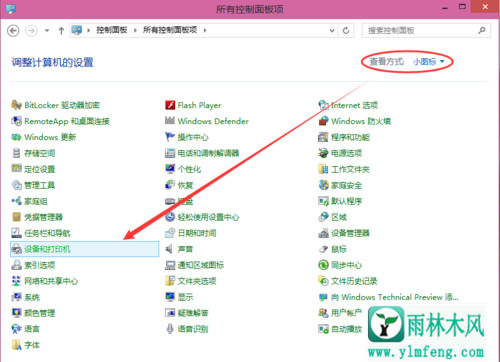Click 文件夹选项 link
The image size is (500, 362).
pyautogui.click(x=197, y=281)
